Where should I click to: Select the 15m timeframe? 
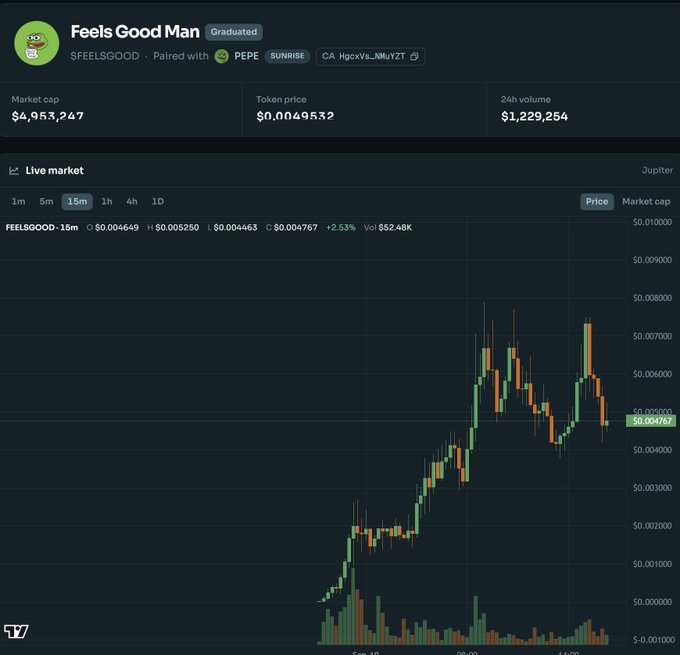point(77,202)
